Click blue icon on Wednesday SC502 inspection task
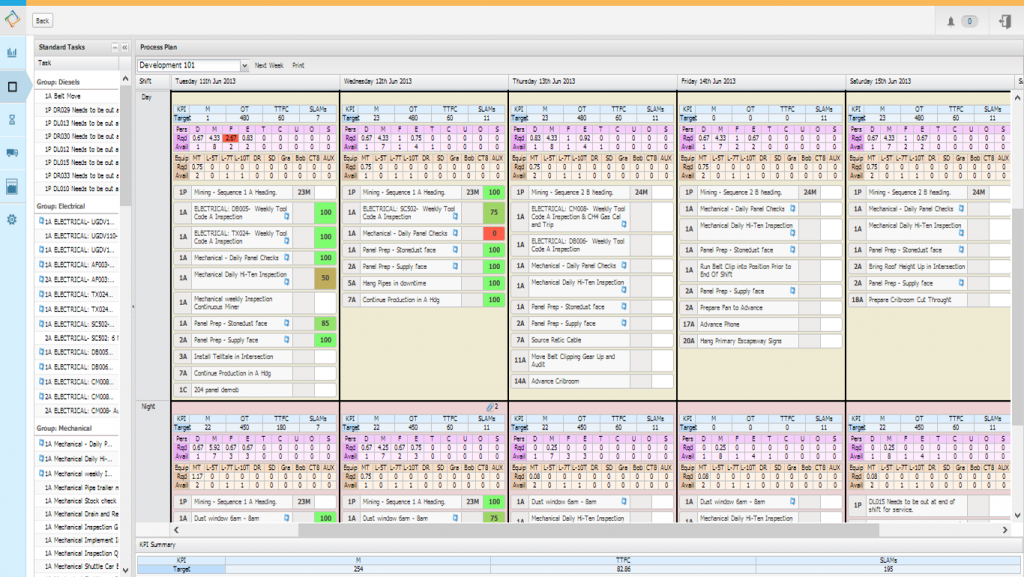Image resolution: width=1024 pixels, height=577 pixels. pos(455,217)
